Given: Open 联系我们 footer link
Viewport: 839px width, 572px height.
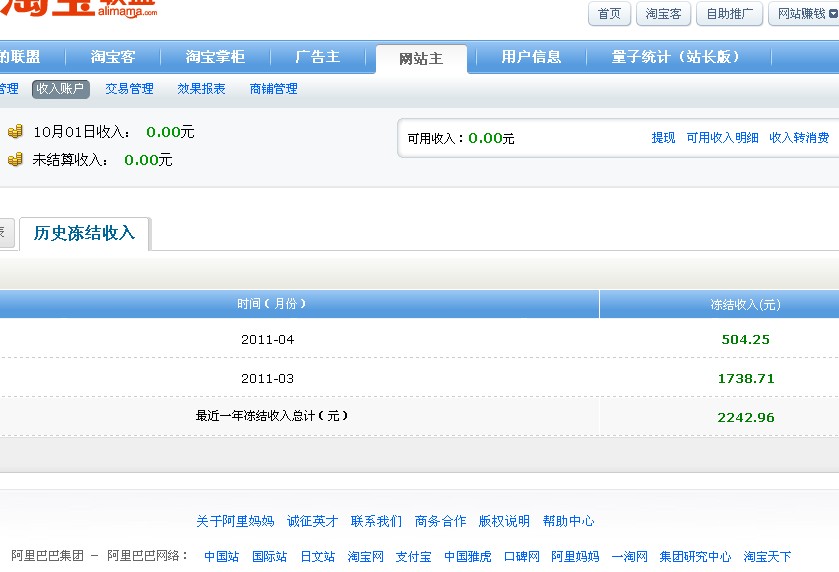Looking at the screenshot, I should (376, 521).
